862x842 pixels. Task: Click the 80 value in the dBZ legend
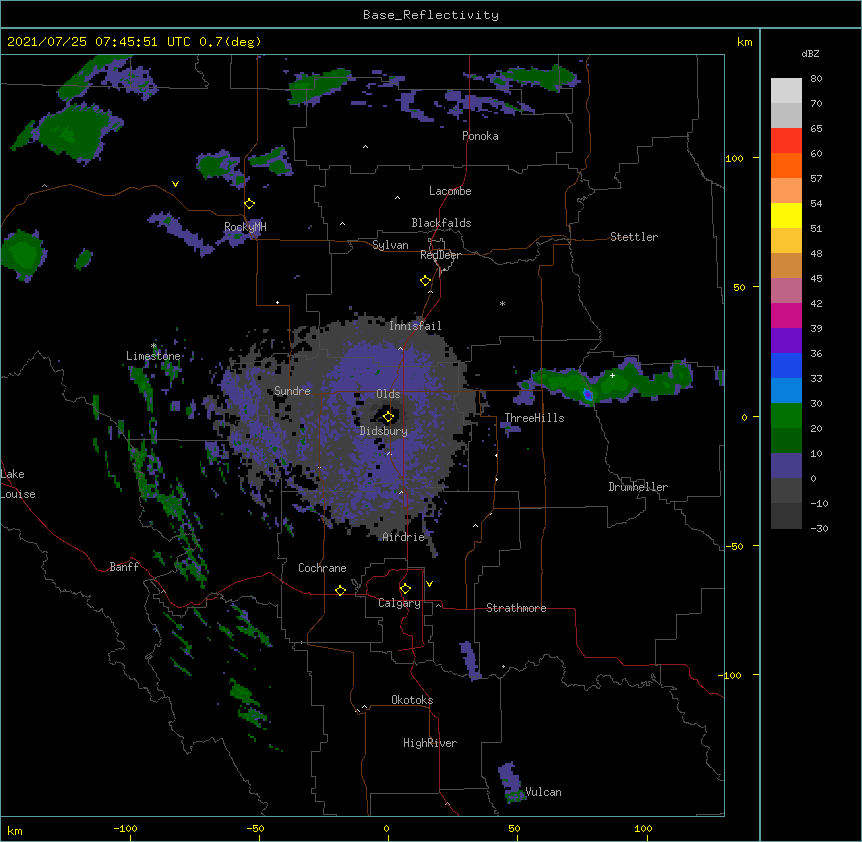(816, 79)
